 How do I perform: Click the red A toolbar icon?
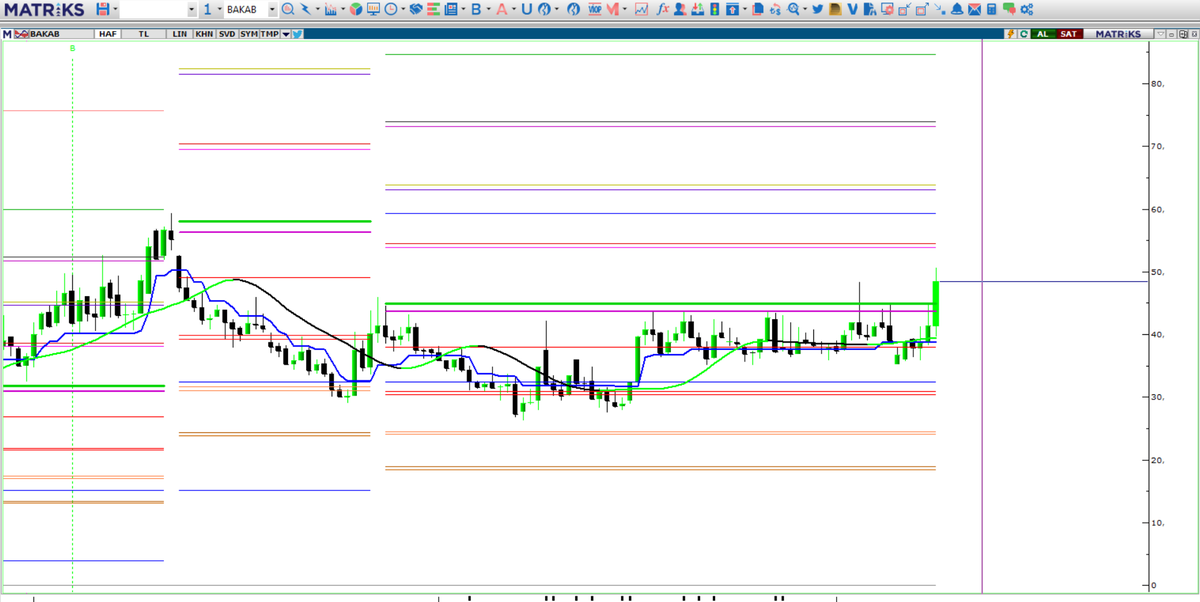pos(502,9)
